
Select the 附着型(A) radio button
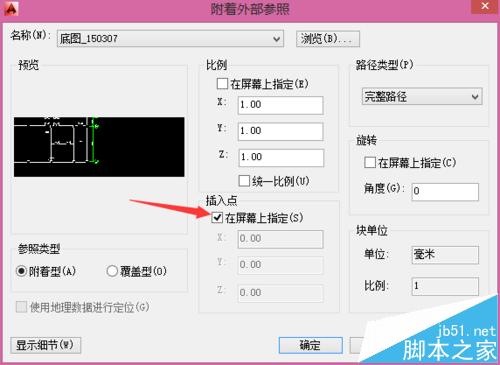click(21, 271)
